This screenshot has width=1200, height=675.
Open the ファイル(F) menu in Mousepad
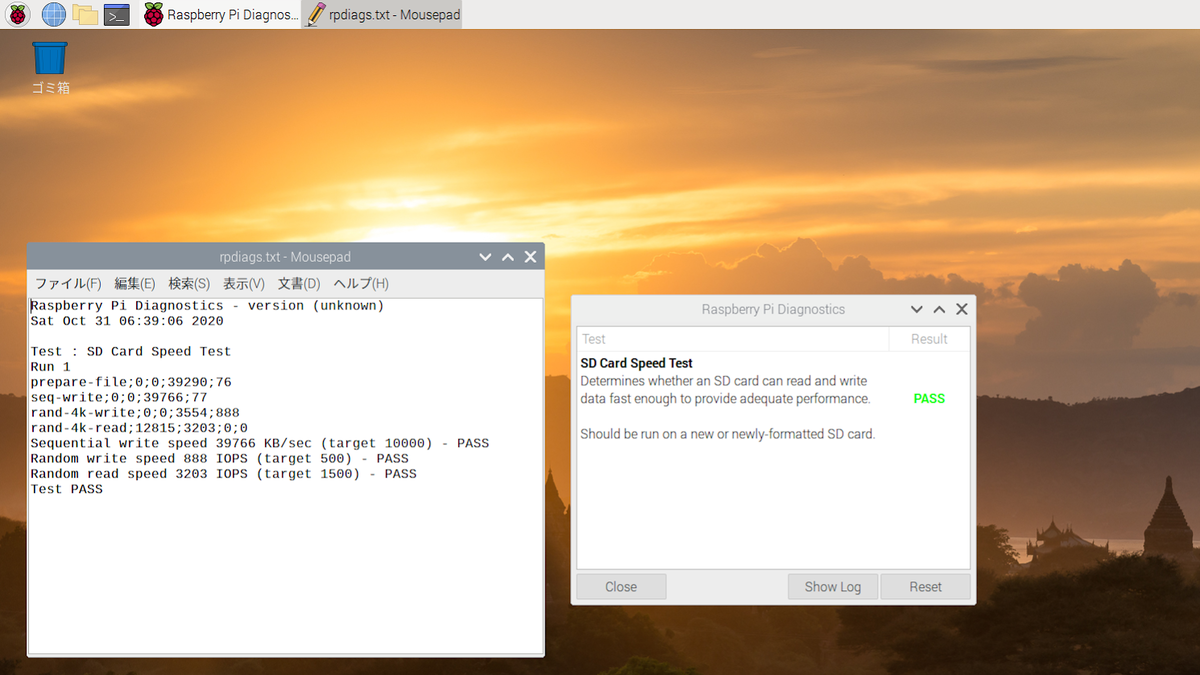68,284
